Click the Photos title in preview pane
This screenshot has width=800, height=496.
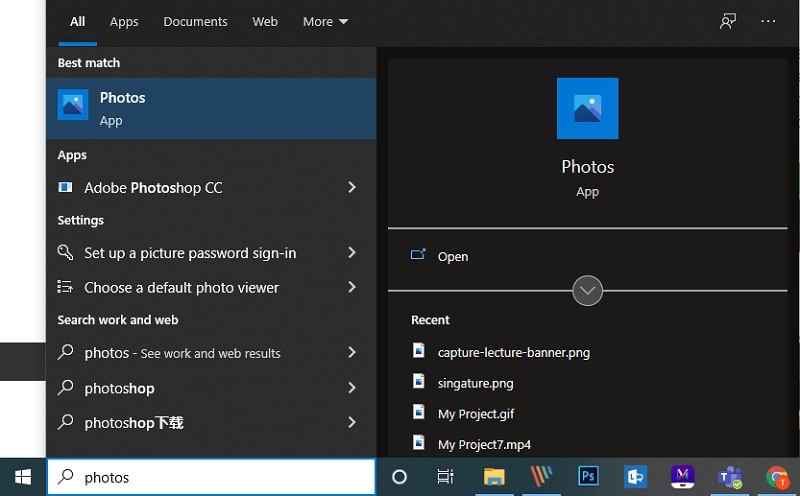pyautogui.click(x=587, y=167)
